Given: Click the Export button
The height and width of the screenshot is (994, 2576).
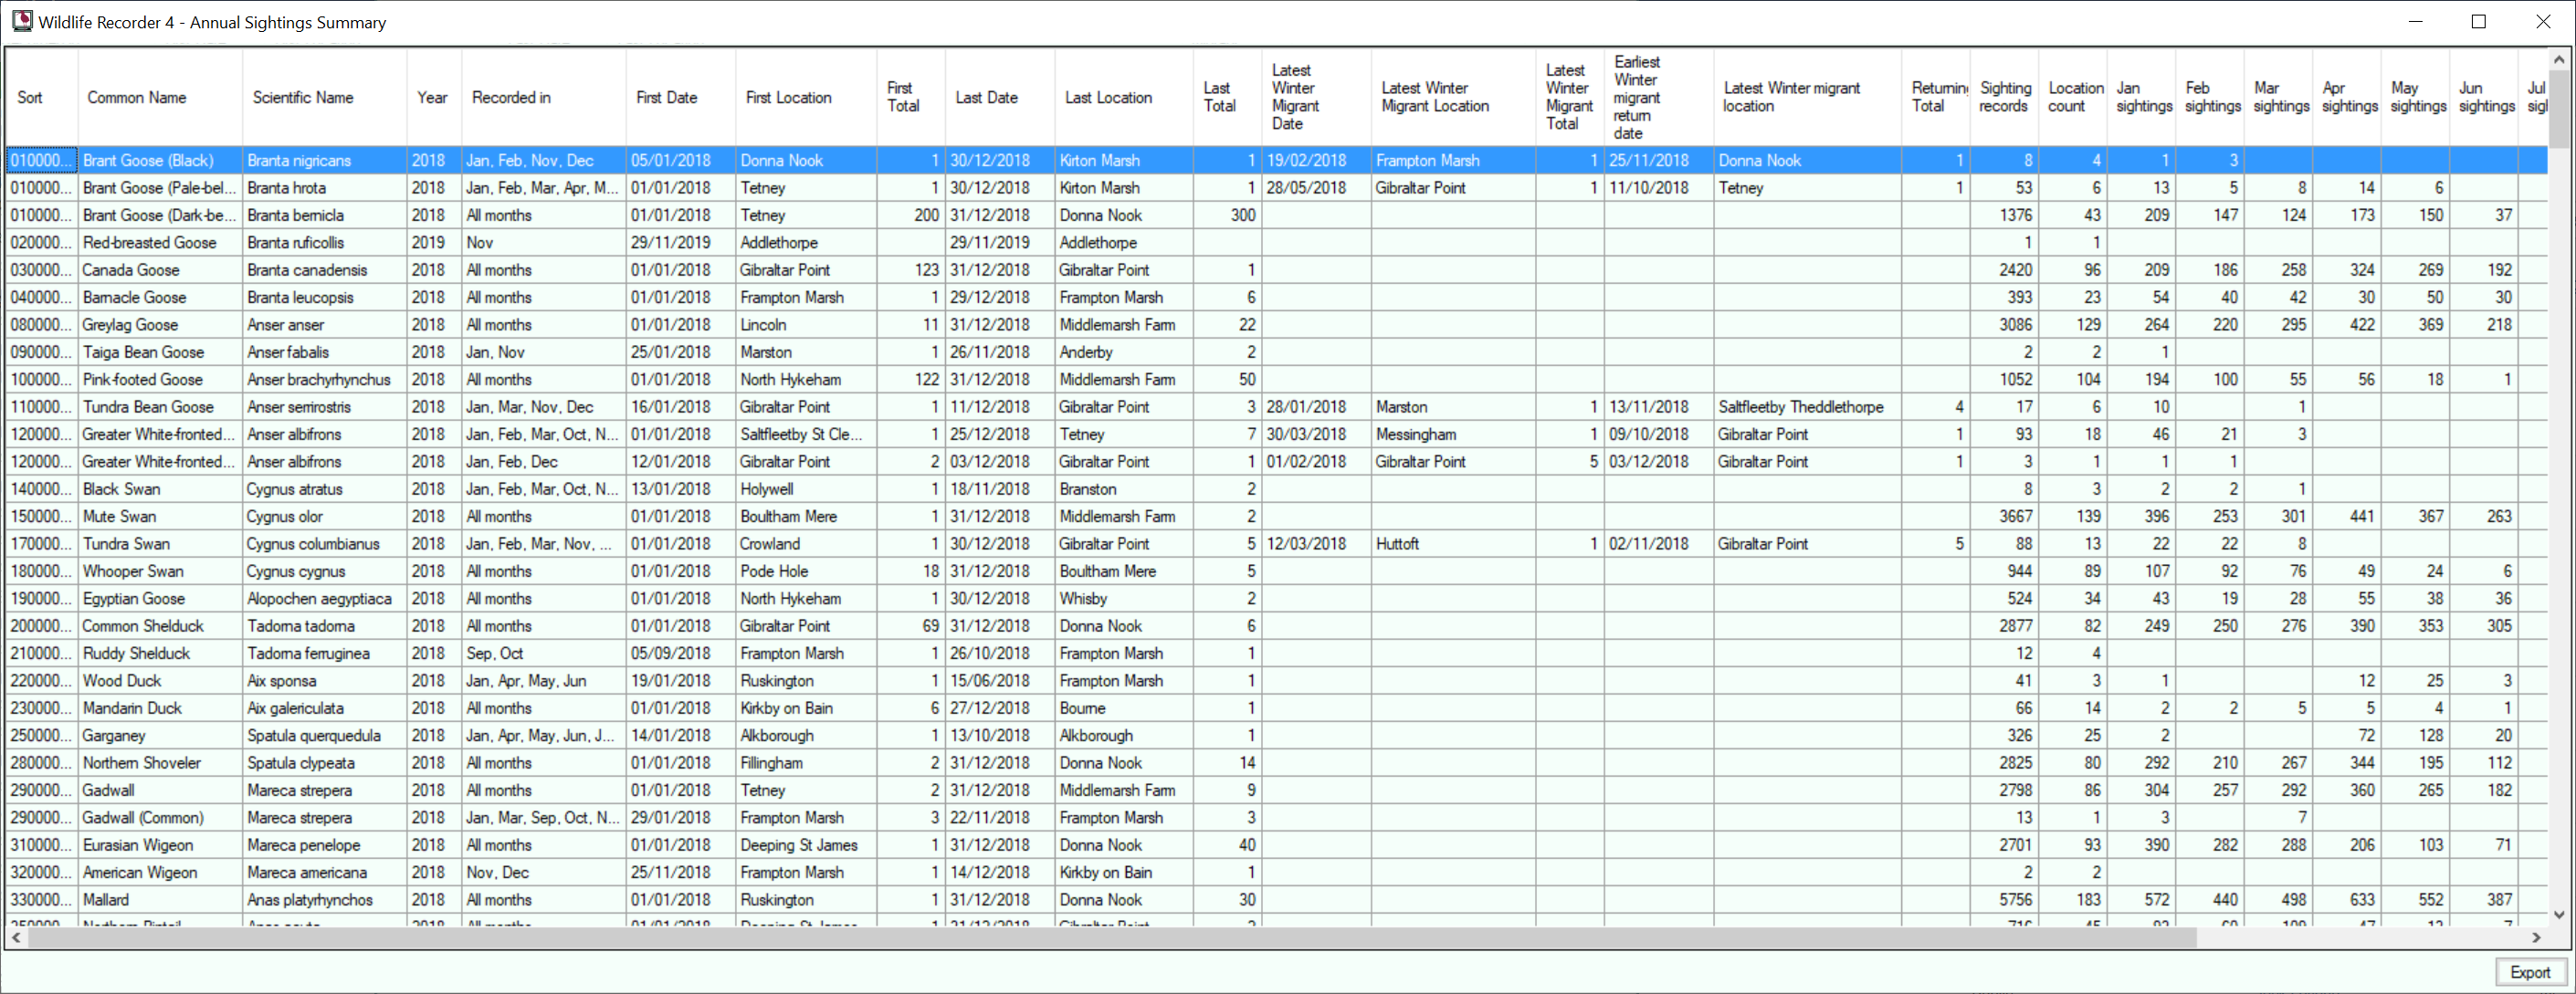Looking at the screenshot, I should [2529, 972].
